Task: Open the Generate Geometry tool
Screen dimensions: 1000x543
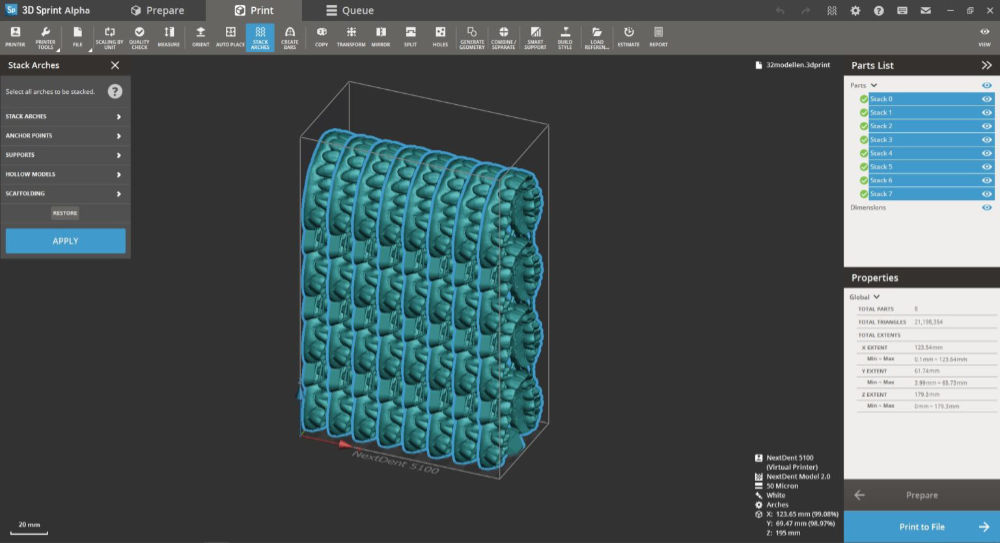Action: [x=472, y=37]
